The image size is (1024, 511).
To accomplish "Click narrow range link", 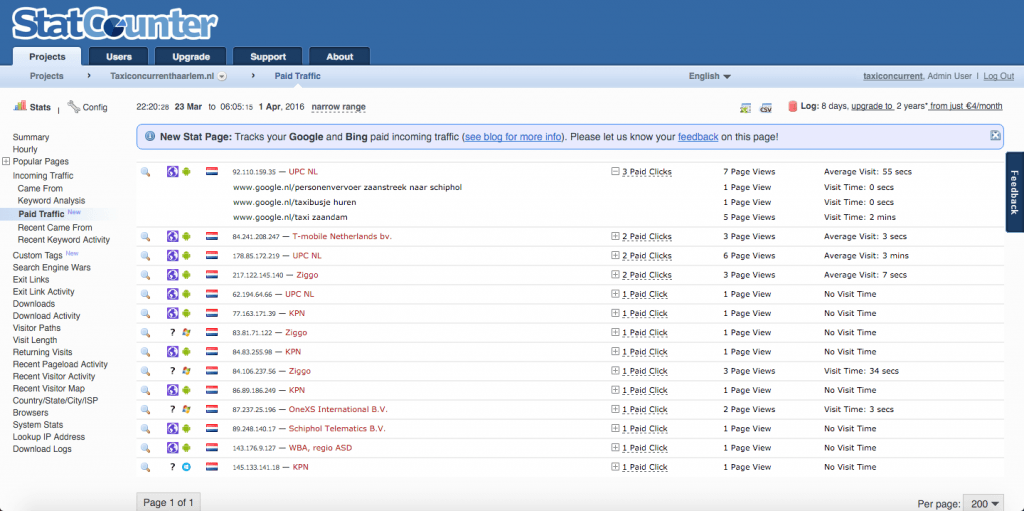I will pyautogui.click(x=338, y=107).
